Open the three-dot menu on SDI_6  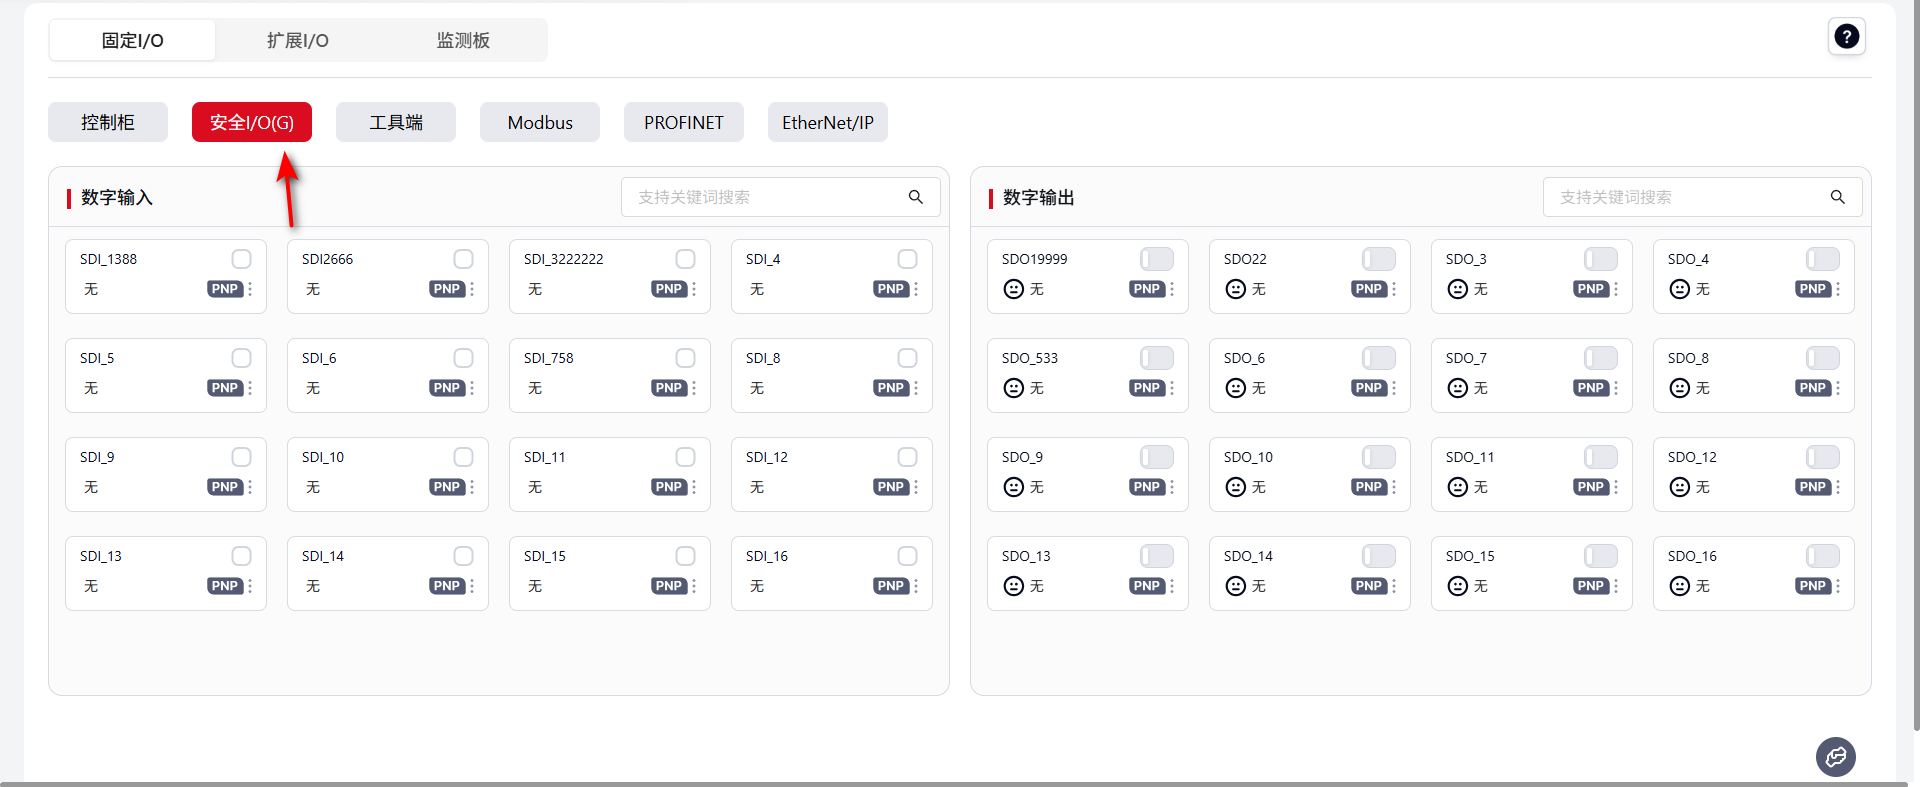click(472, 388)
